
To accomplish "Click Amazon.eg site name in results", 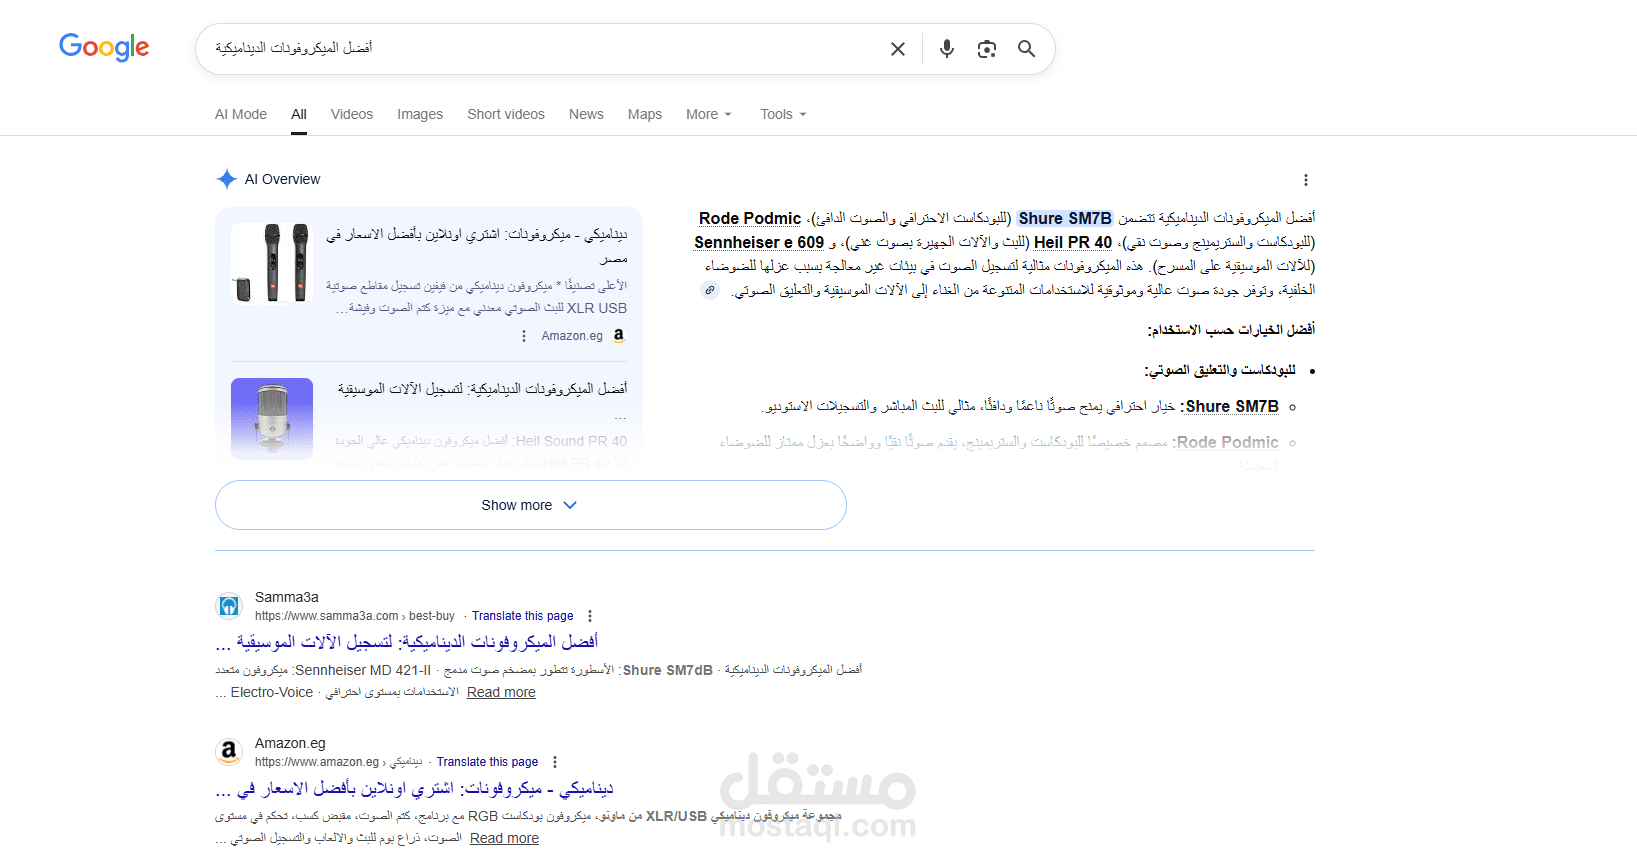I will coord(290,743).
